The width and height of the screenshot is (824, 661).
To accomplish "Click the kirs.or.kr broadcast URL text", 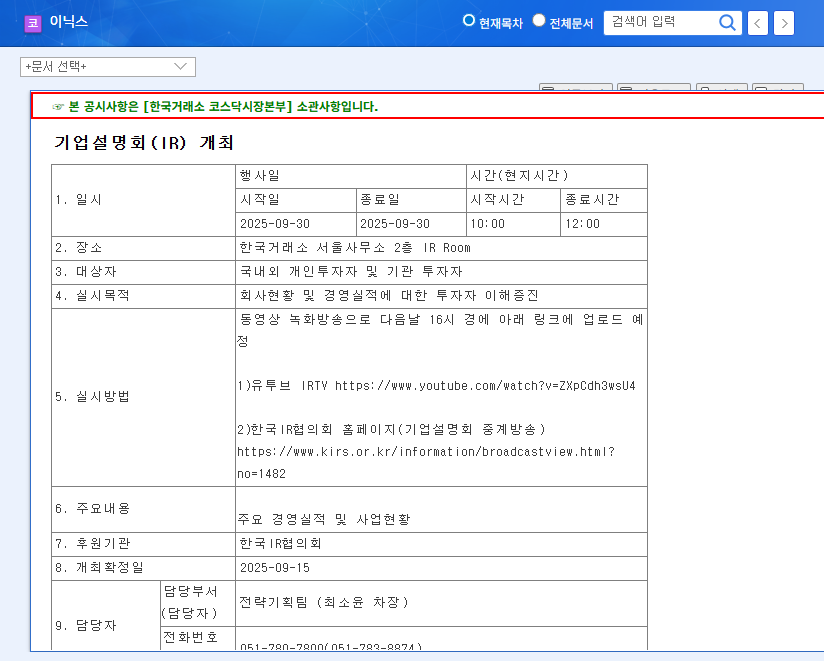I will click(x=426, y=462).
